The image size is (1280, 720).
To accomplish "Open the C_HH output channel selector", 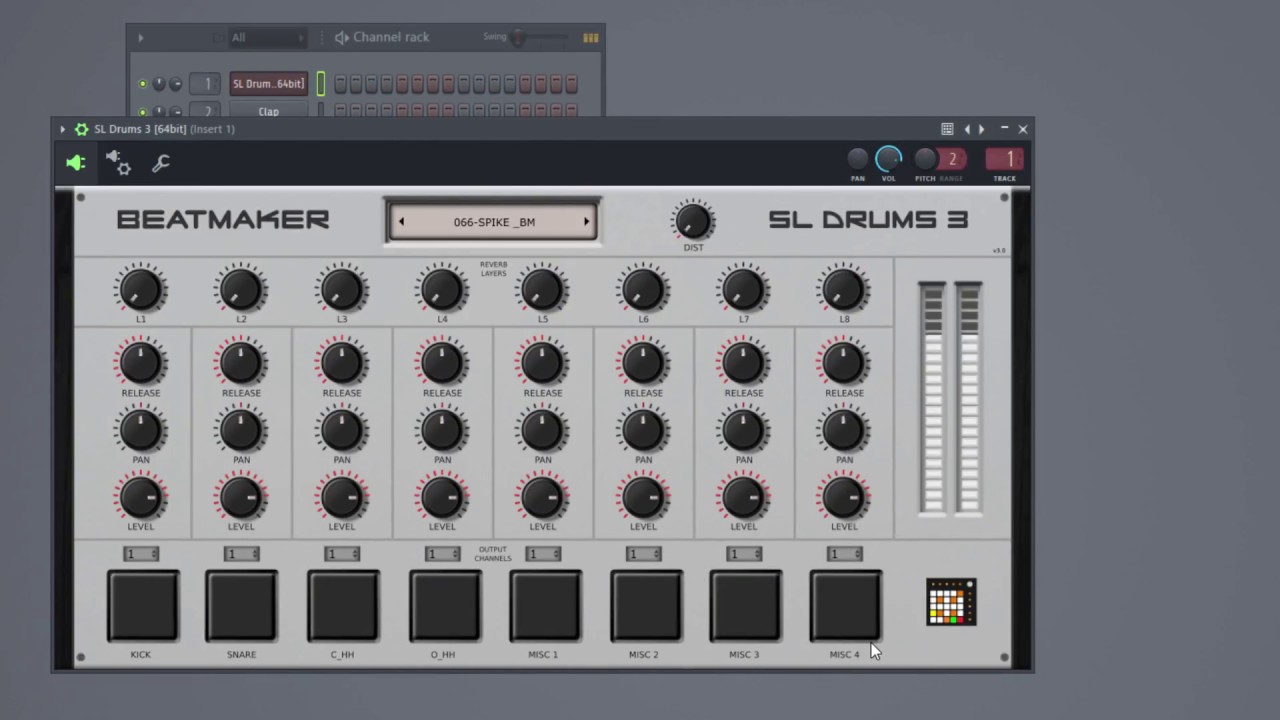I will 342,554.
